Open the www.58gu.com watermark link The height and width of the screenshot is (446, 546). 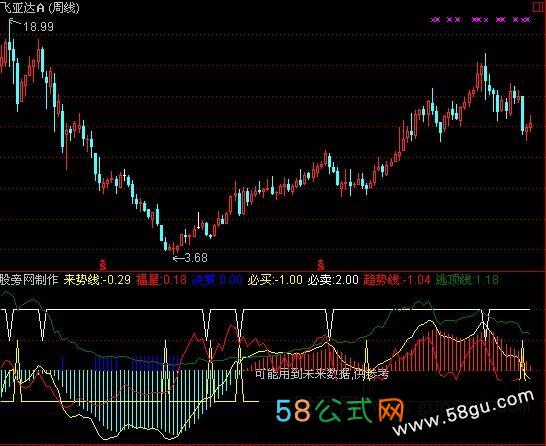(464, 413)
